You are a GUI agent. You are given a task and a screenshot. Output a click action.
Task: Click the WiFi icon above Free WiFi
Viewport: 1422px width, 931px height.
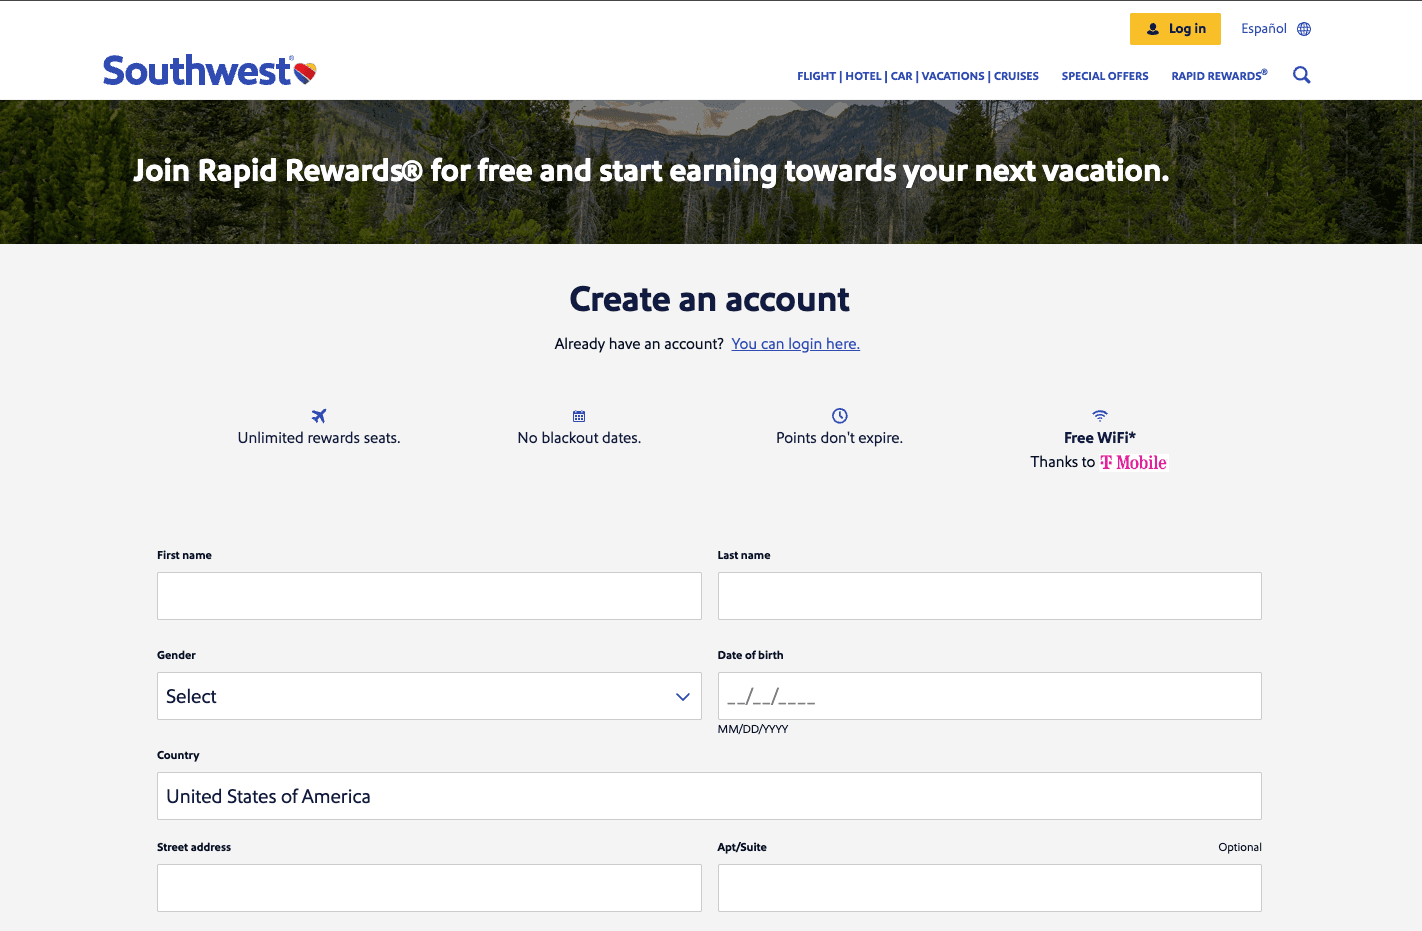pos(1098,415)
